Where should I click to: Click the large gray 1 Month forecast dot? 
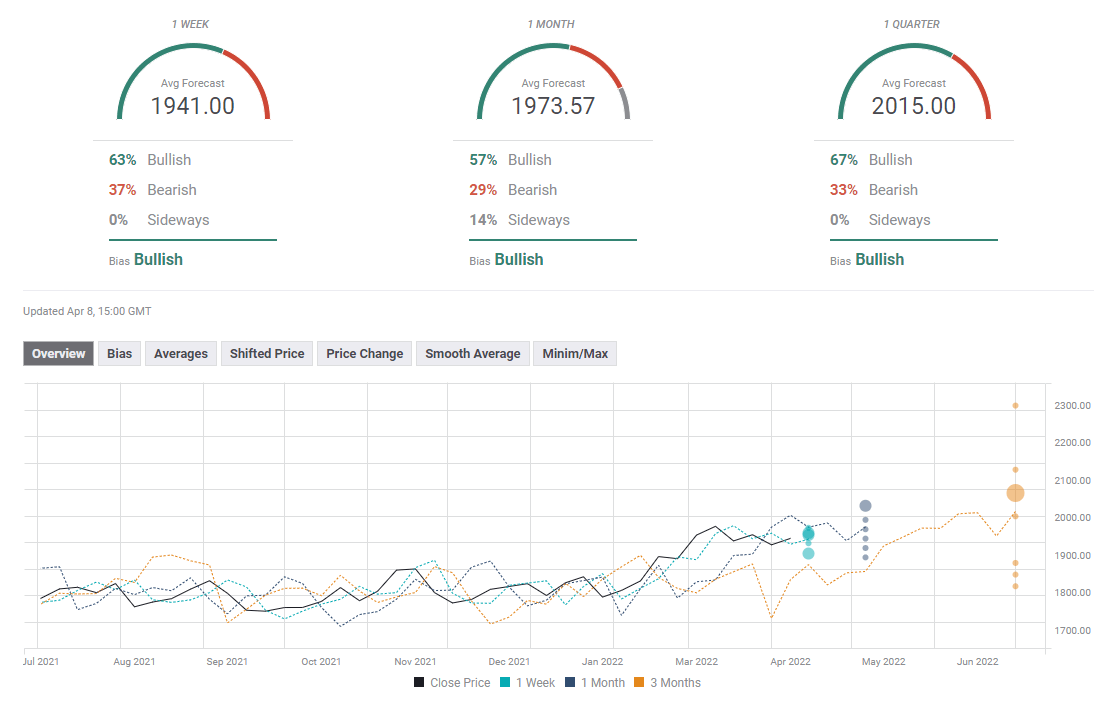(865, 506)
